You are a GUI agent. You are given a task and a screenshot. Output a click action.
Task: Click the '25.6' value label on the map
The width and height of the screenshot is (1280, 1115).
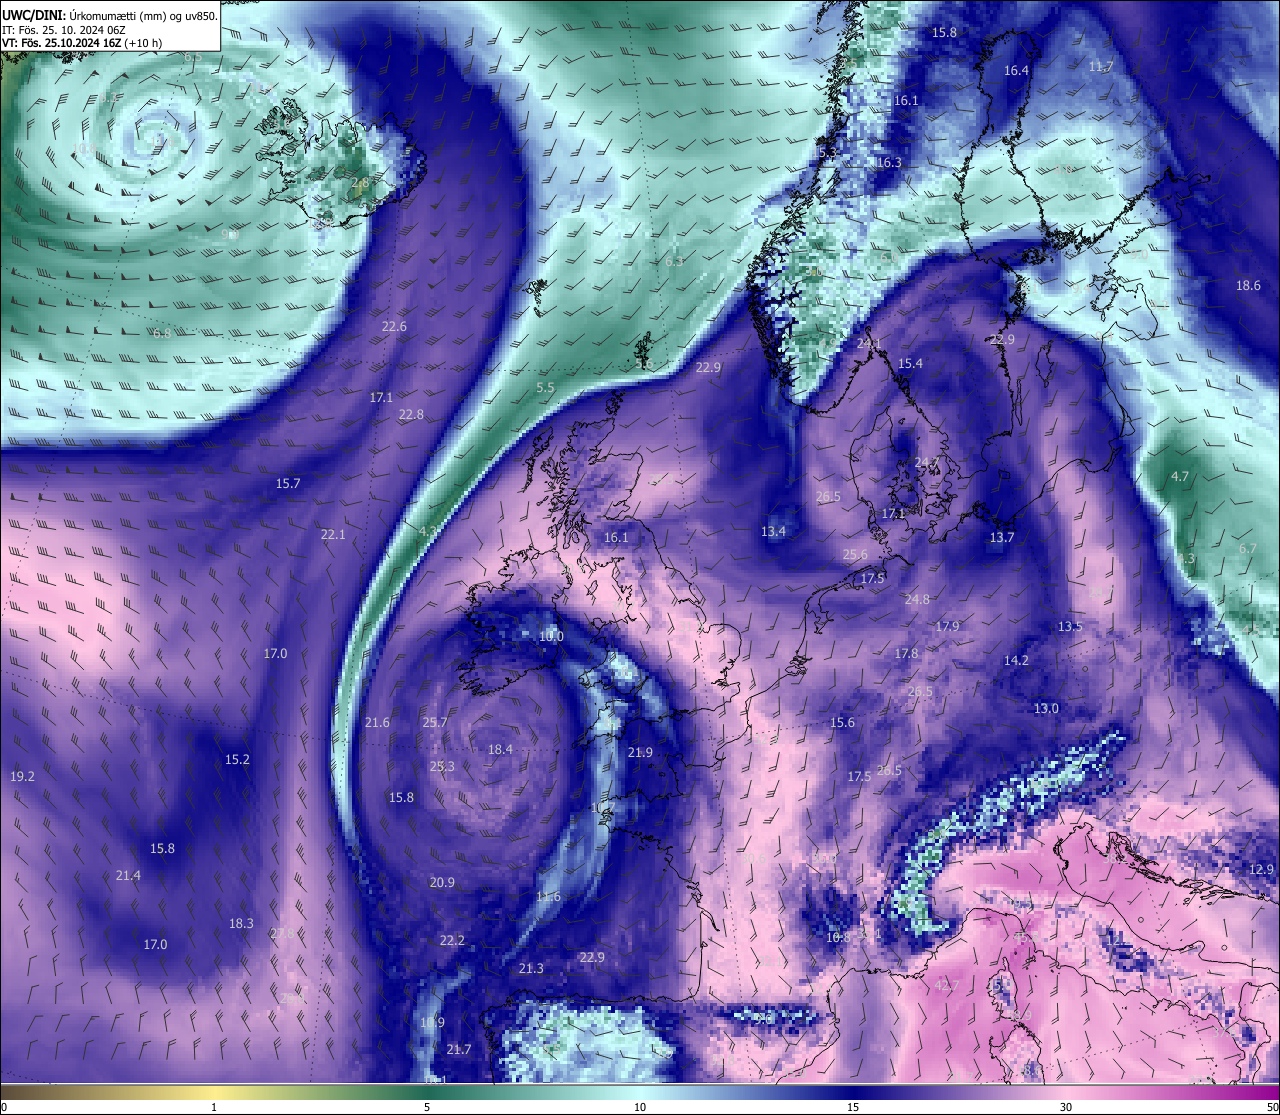pos(855,554)
